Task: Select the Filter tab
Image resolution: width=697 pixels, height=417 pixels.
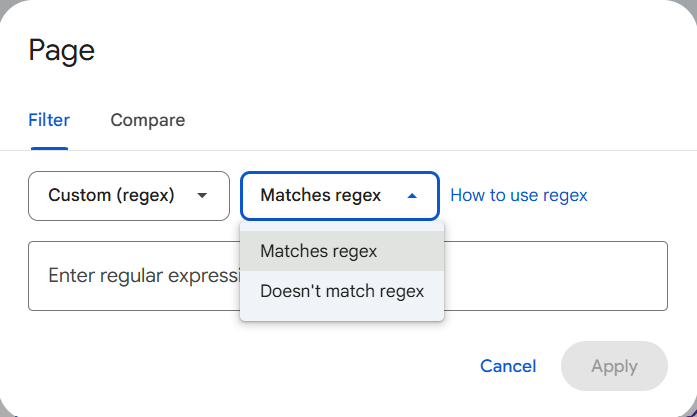Action: click(x=49, y=120)
